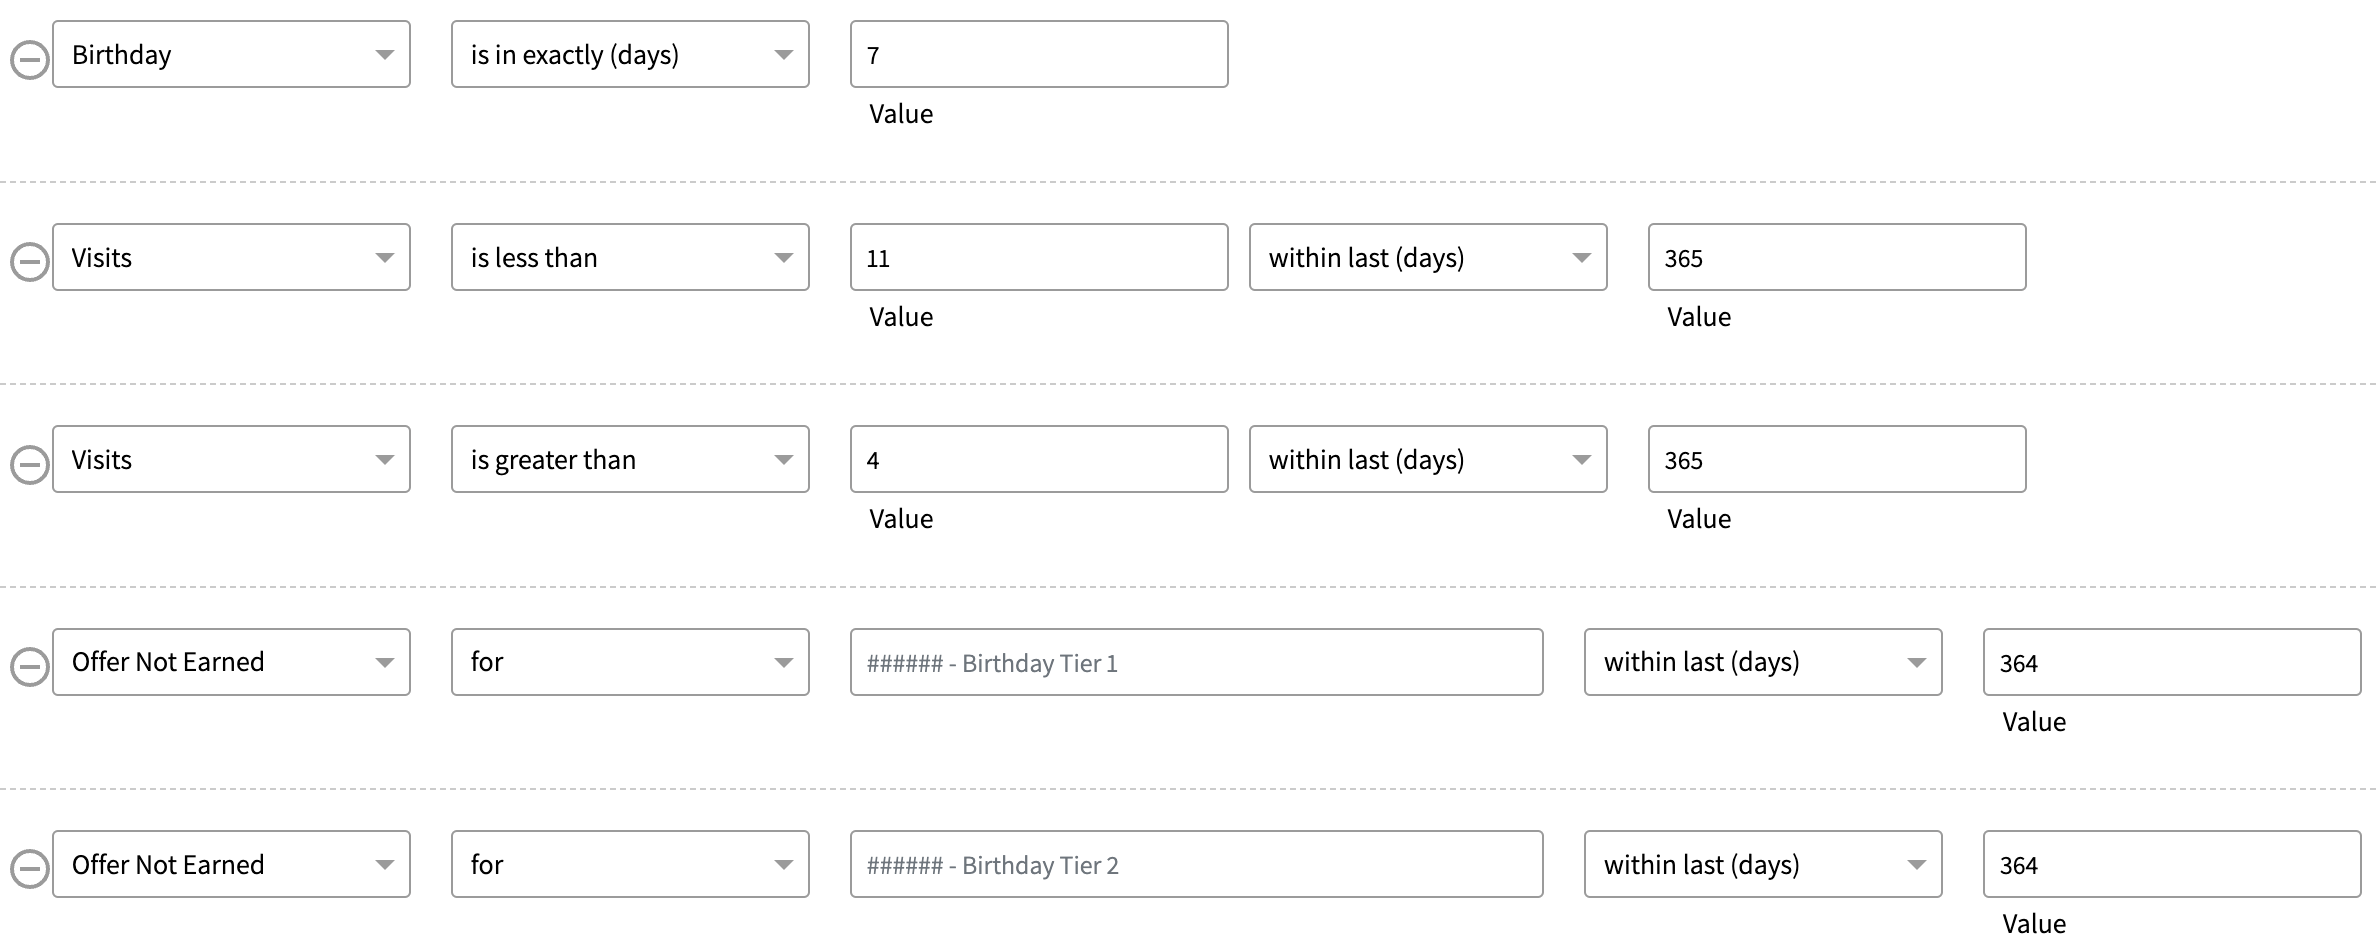Delete the Birthday Tier 1 offer condition
This screenshot has width=2376, height=950.
coord(29,667)
